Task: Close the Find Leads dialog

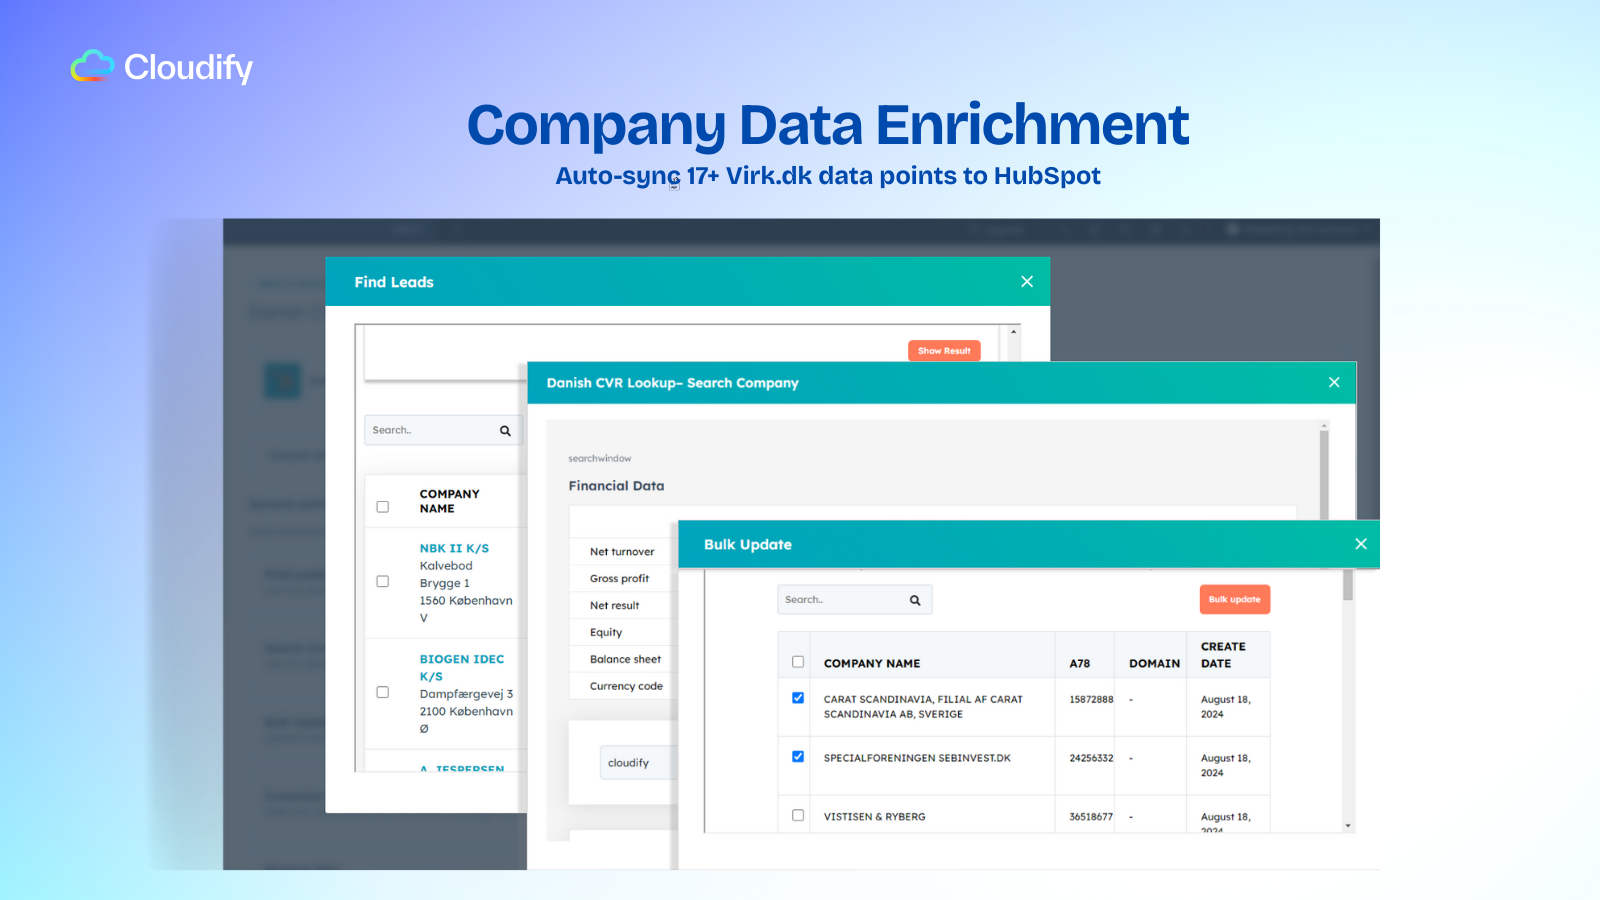Action: (1026, 282)
